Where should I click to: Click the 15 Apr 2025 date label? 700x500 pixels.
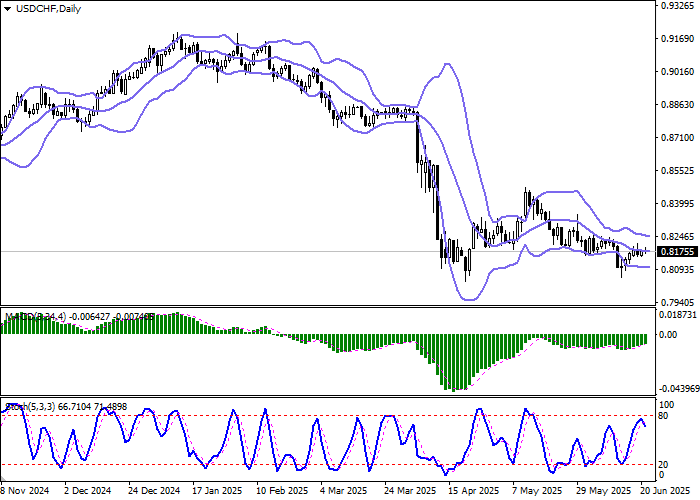[x=468, y=491]
